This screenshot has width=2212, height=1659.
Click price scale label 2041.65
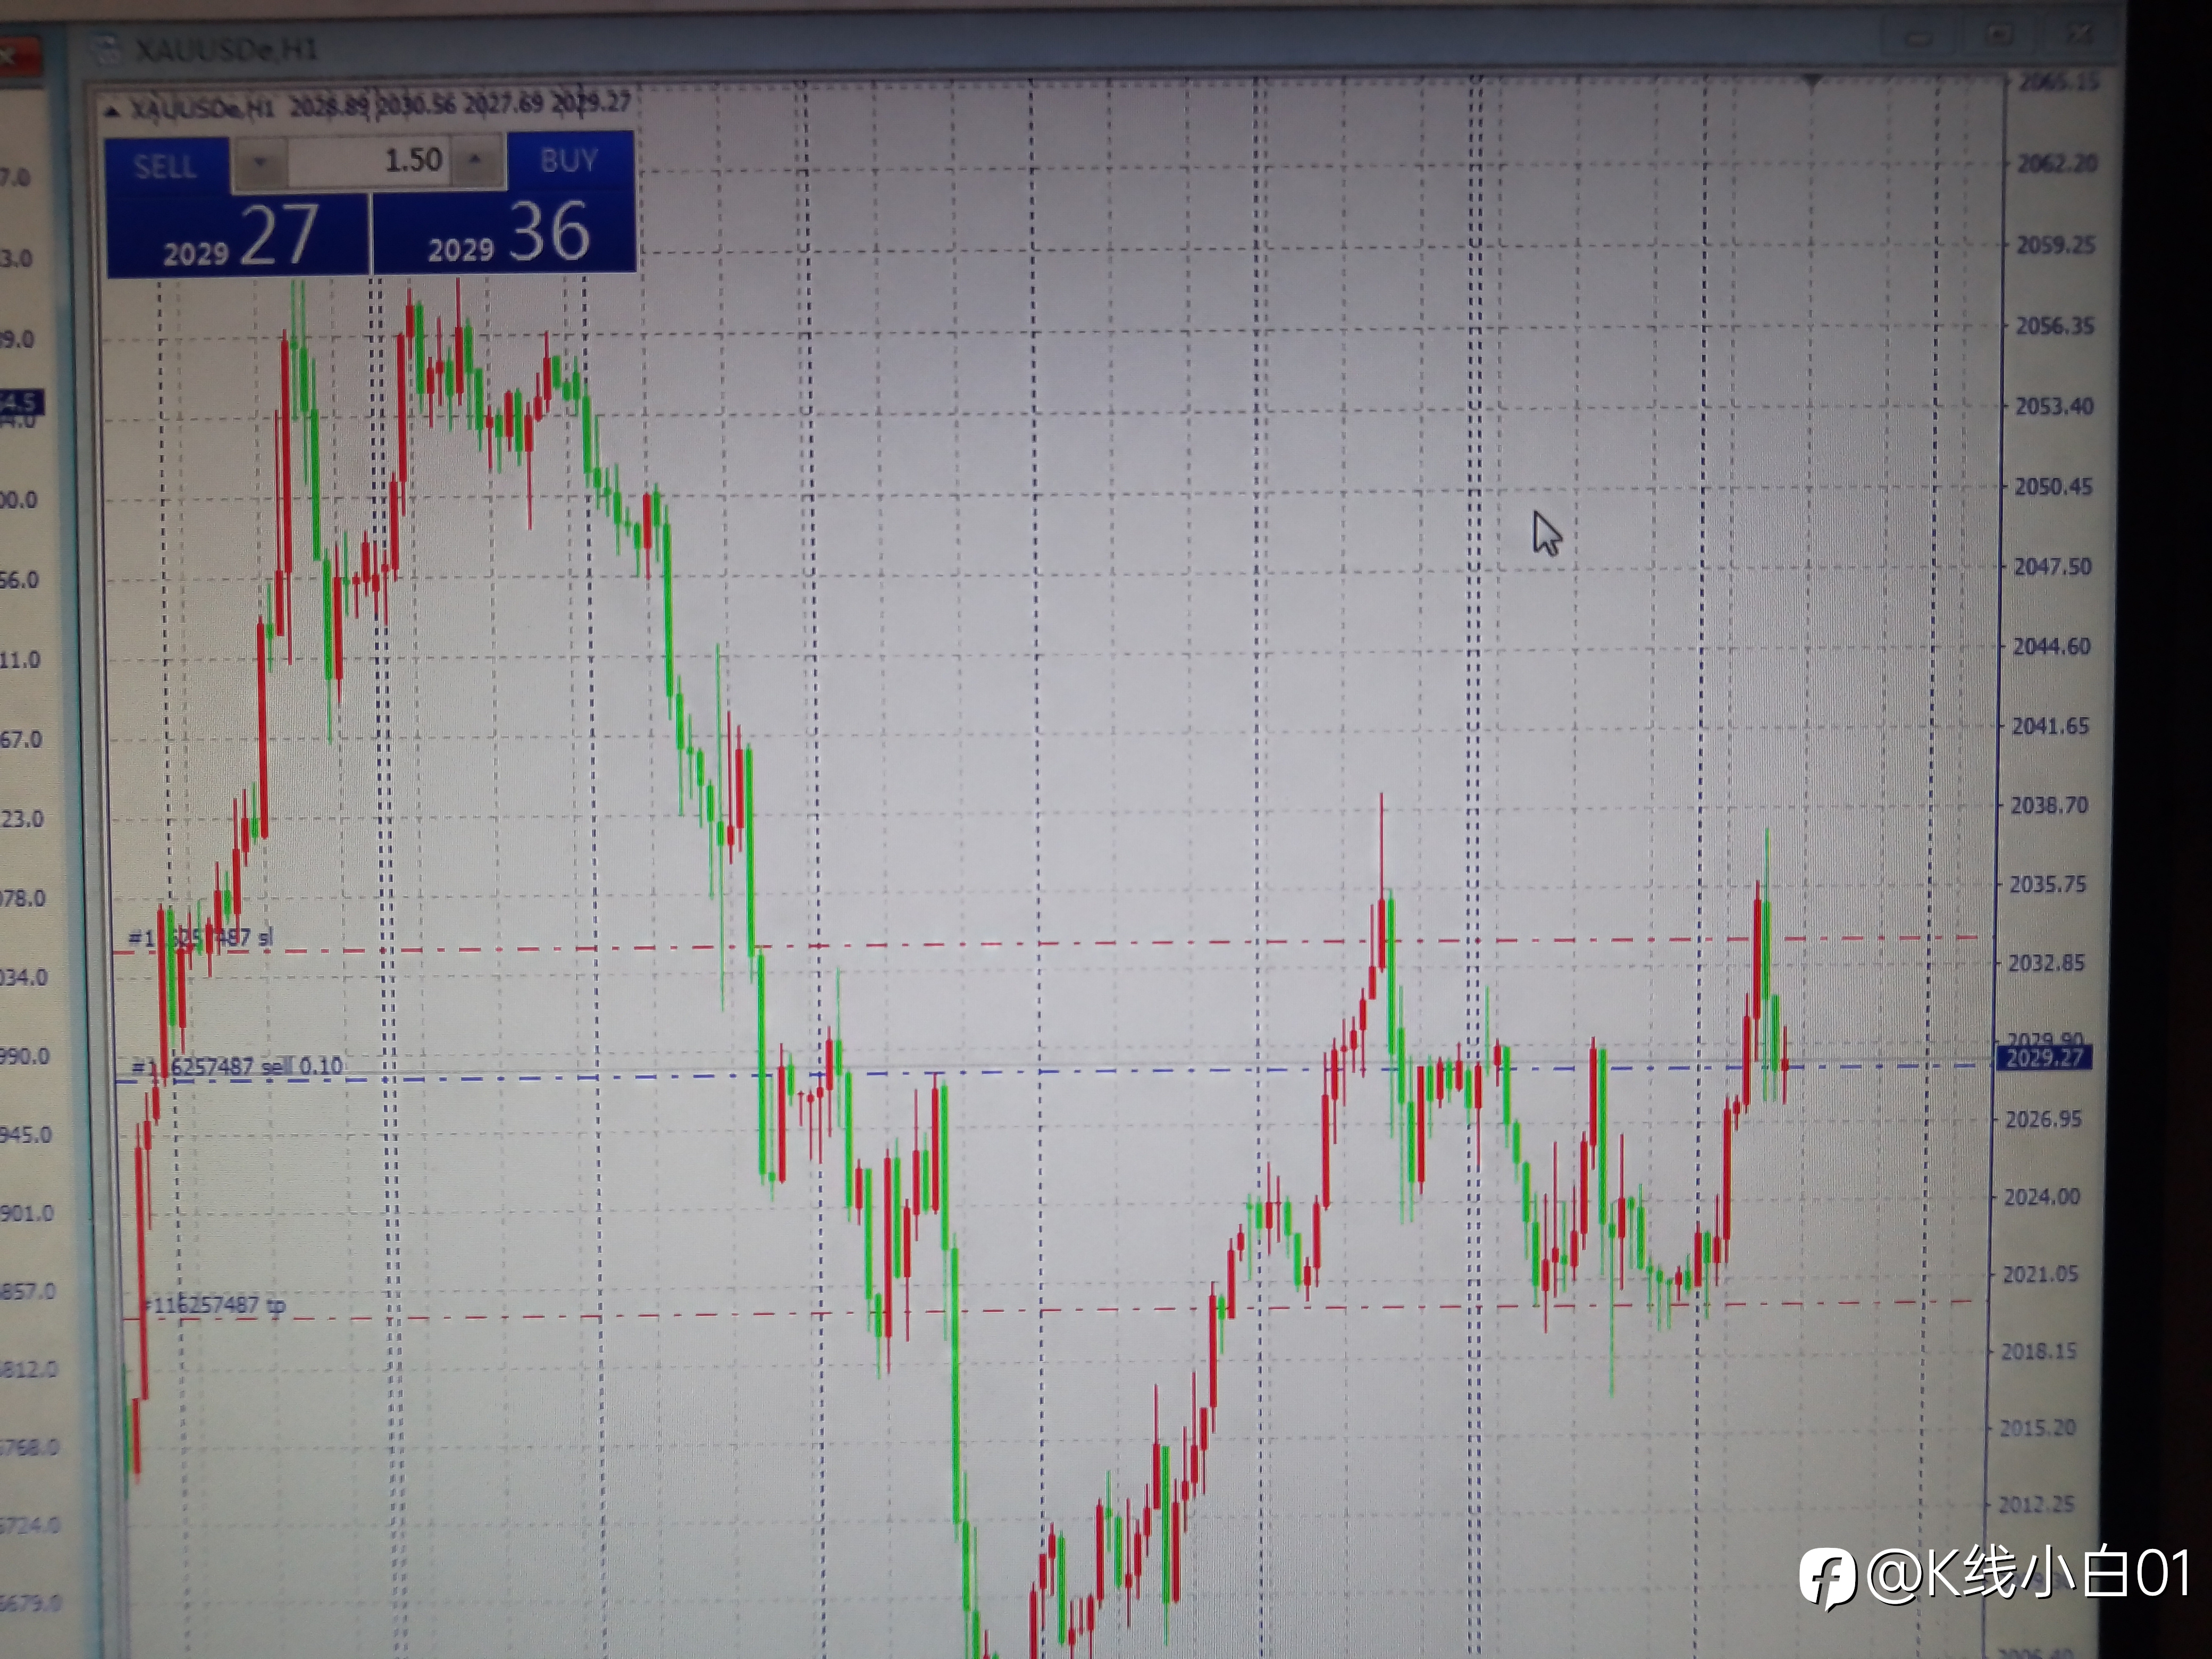point(2049,726)
